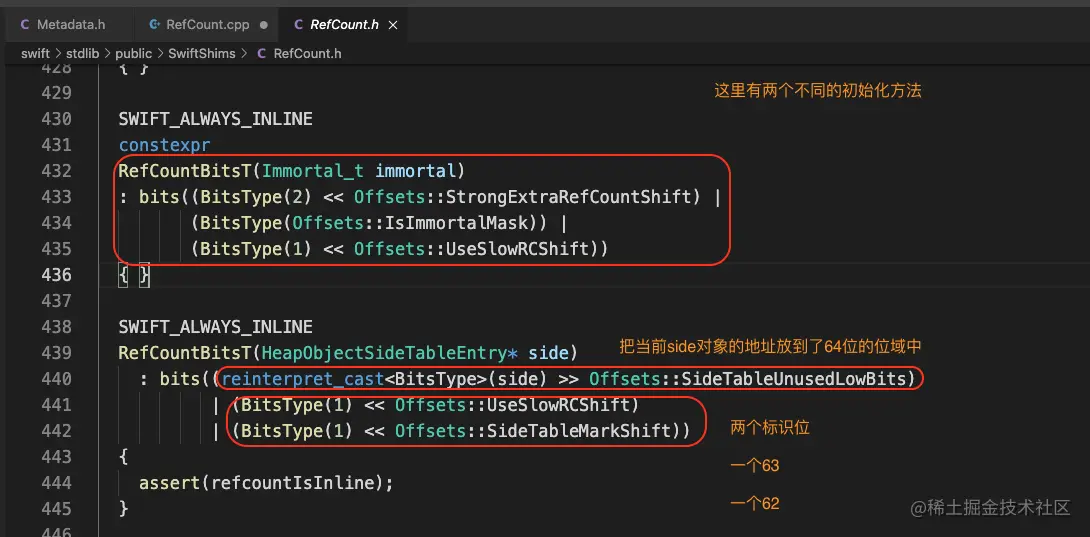Open the RefCount.h breadcrumb file entry
The image size is (1090, 537).
coord(307,54)
